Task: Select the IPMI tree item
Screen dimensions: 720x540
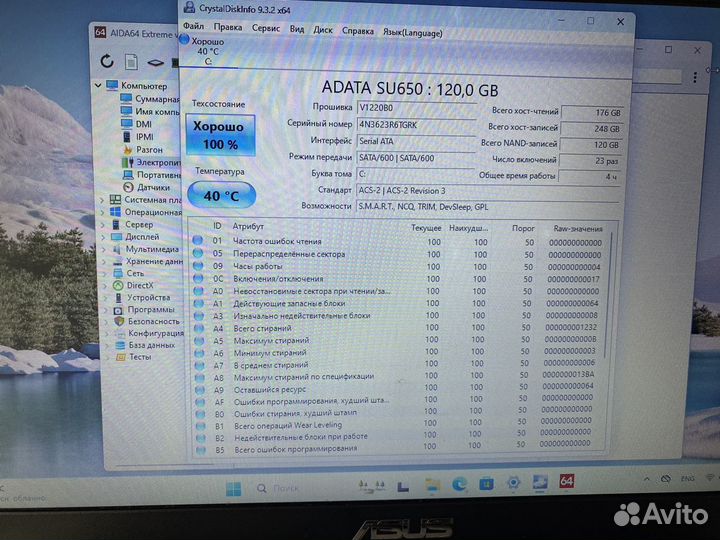Action: click(x=138, y=137)
